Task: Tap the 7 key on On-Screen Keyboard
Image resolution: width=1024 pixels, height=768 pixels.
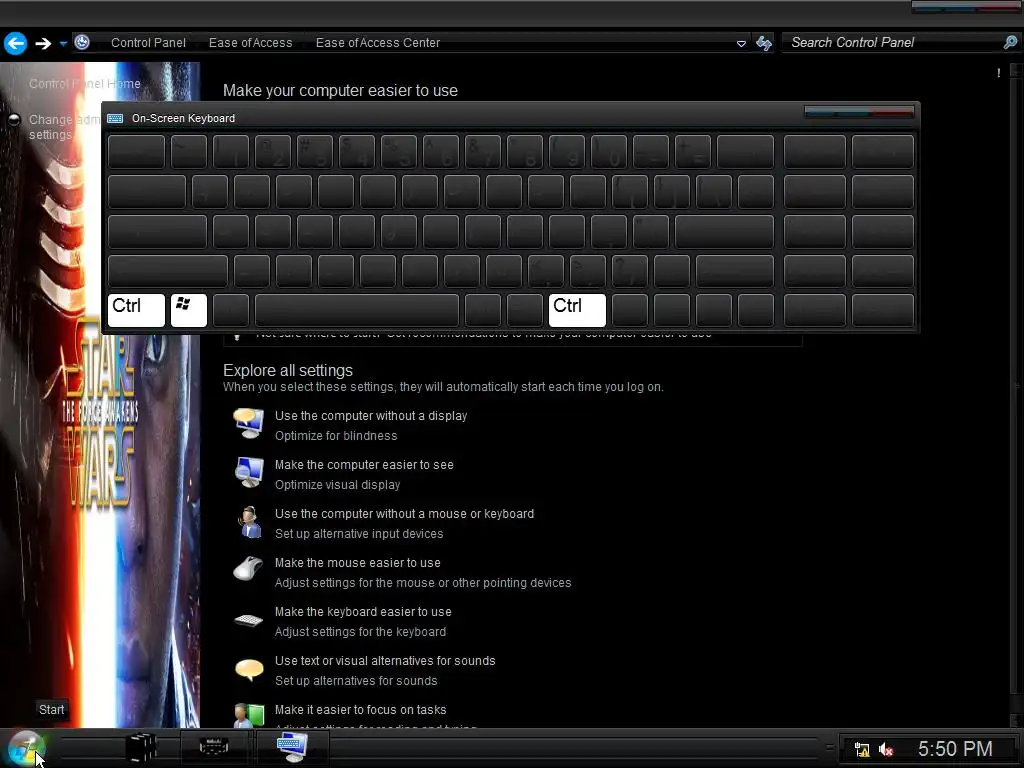Action: click(483, 152)
